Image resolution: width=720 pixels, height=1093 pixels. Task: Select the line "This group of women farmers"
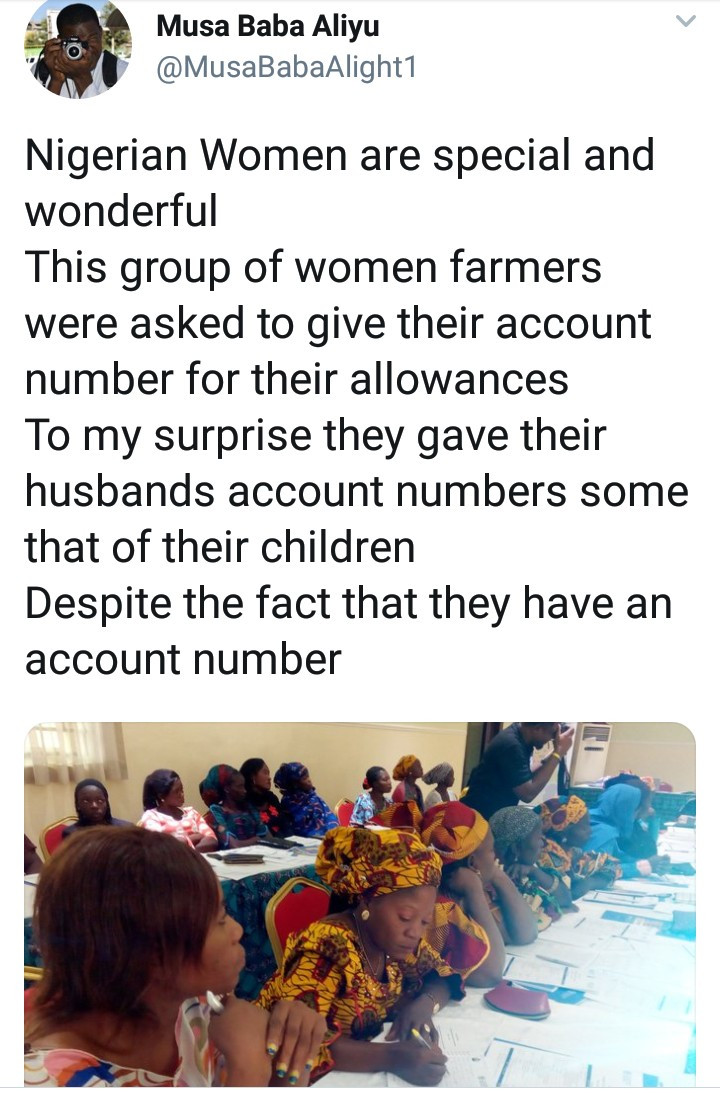click(312, 268)
